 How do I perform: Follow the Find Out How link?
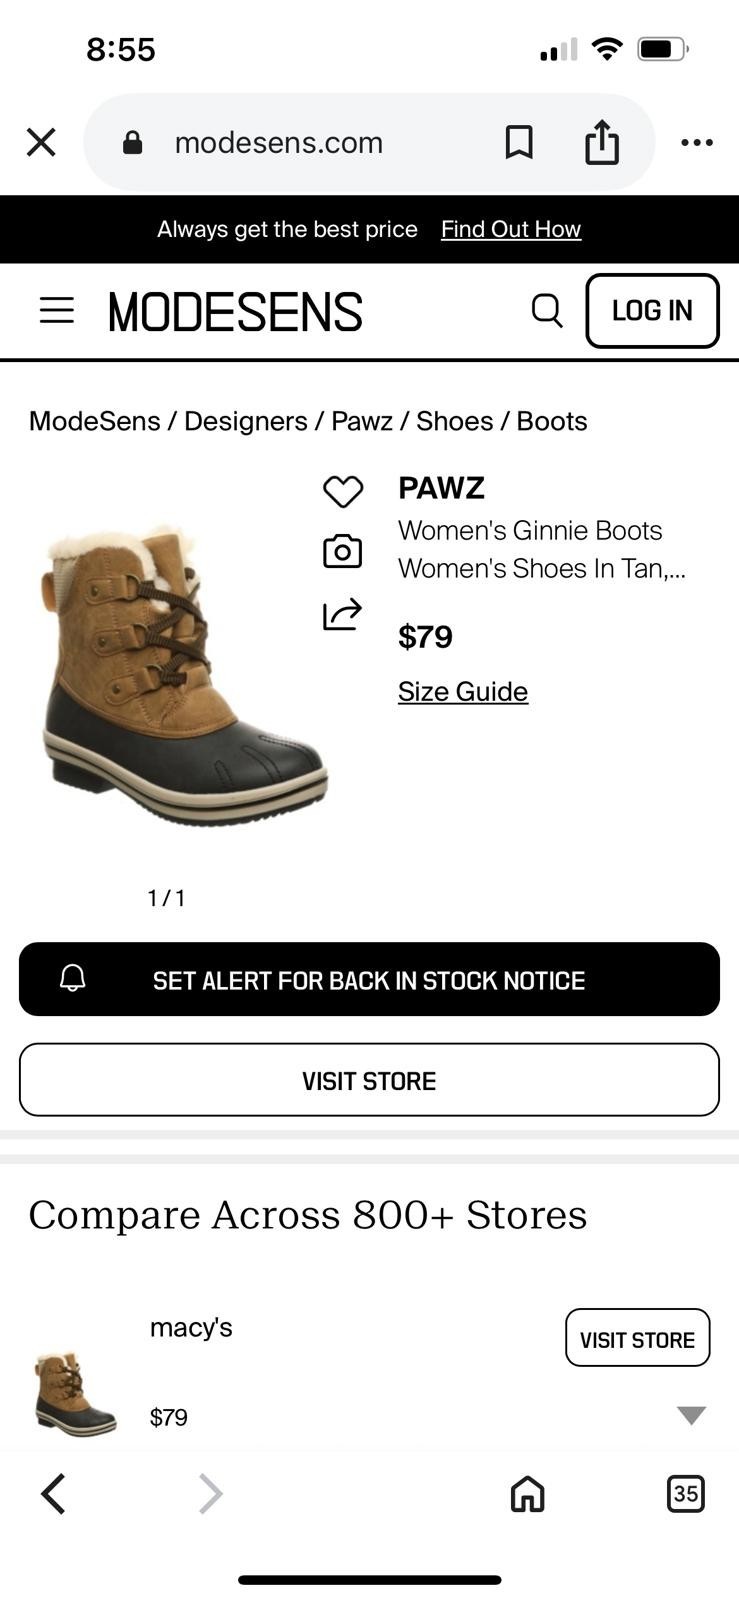511,229
